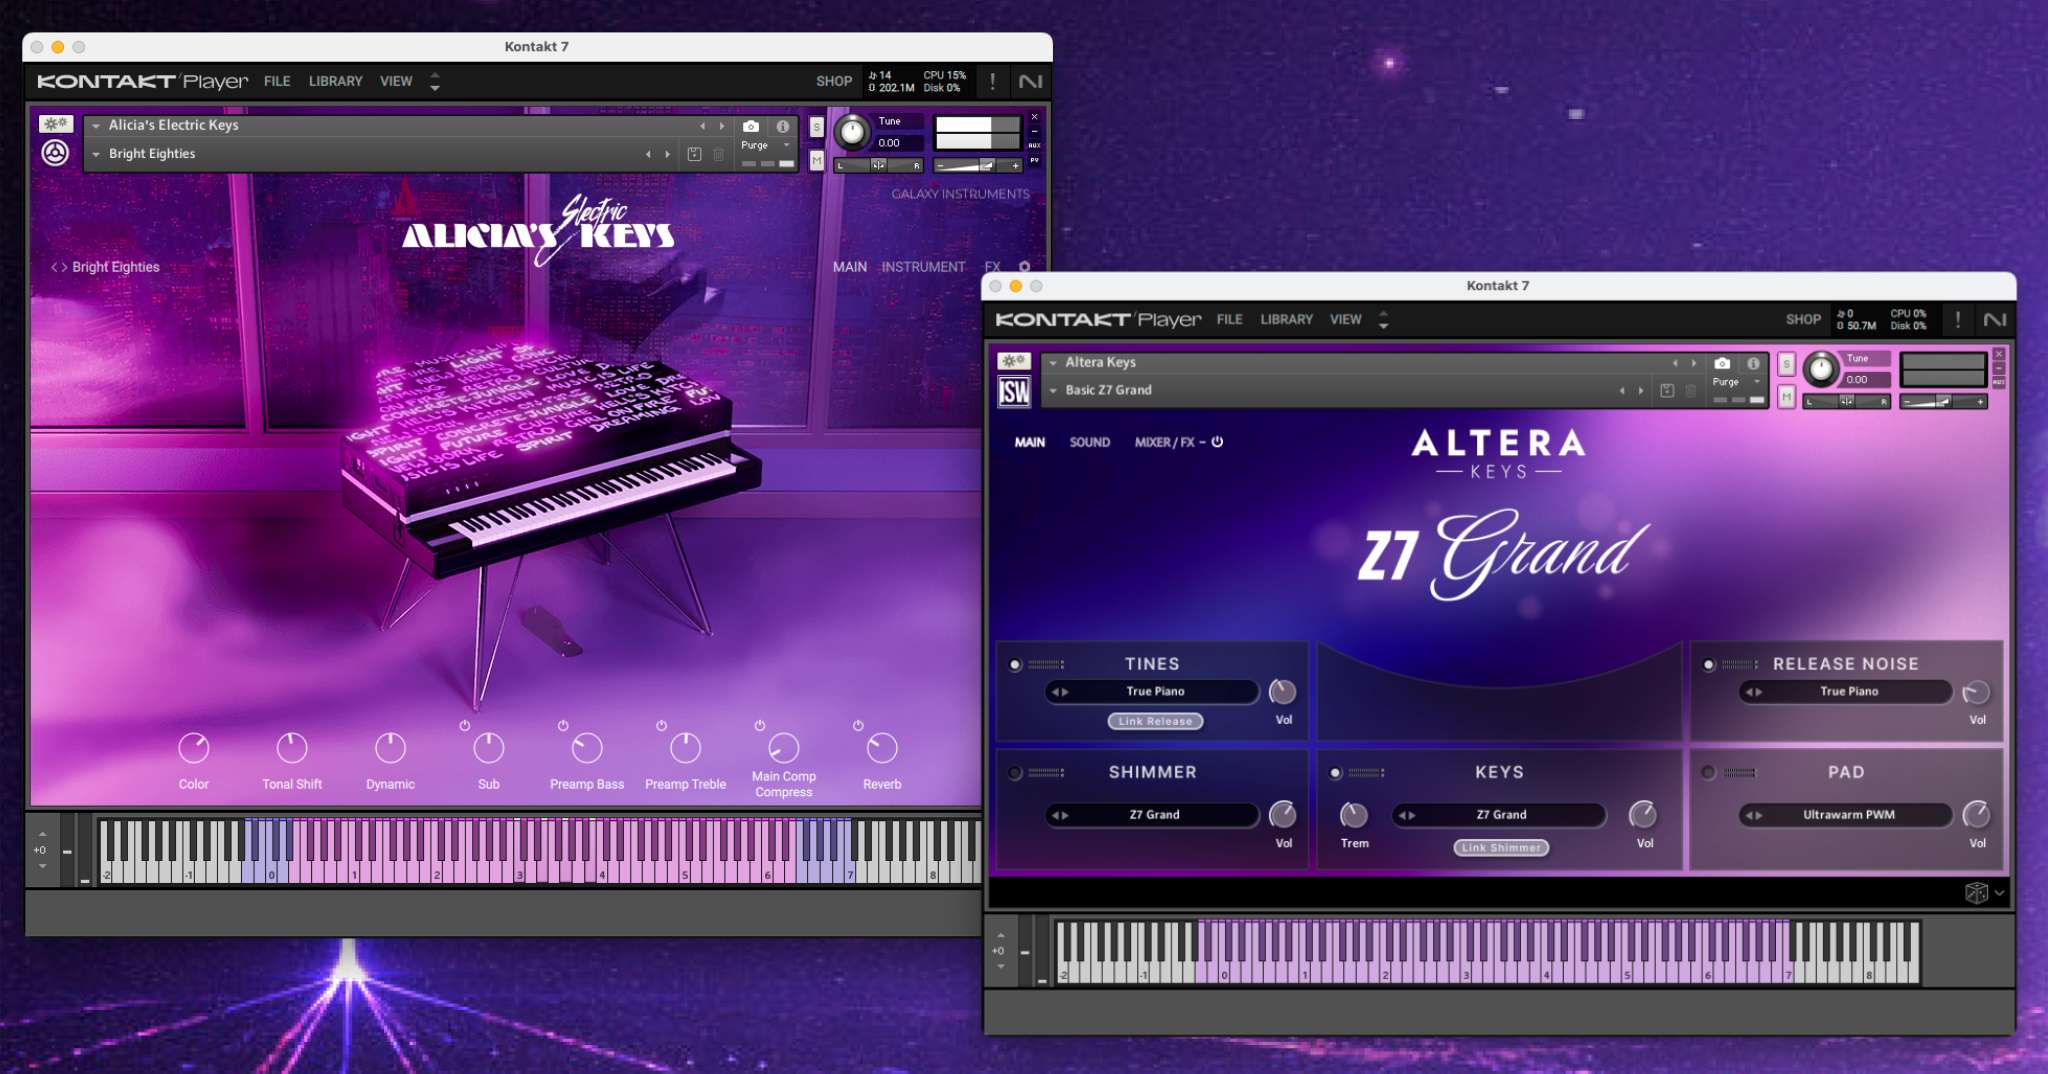Click the Link Shimmer button
This screenshot has width=2048, height=1074.
coord(1501,848)
